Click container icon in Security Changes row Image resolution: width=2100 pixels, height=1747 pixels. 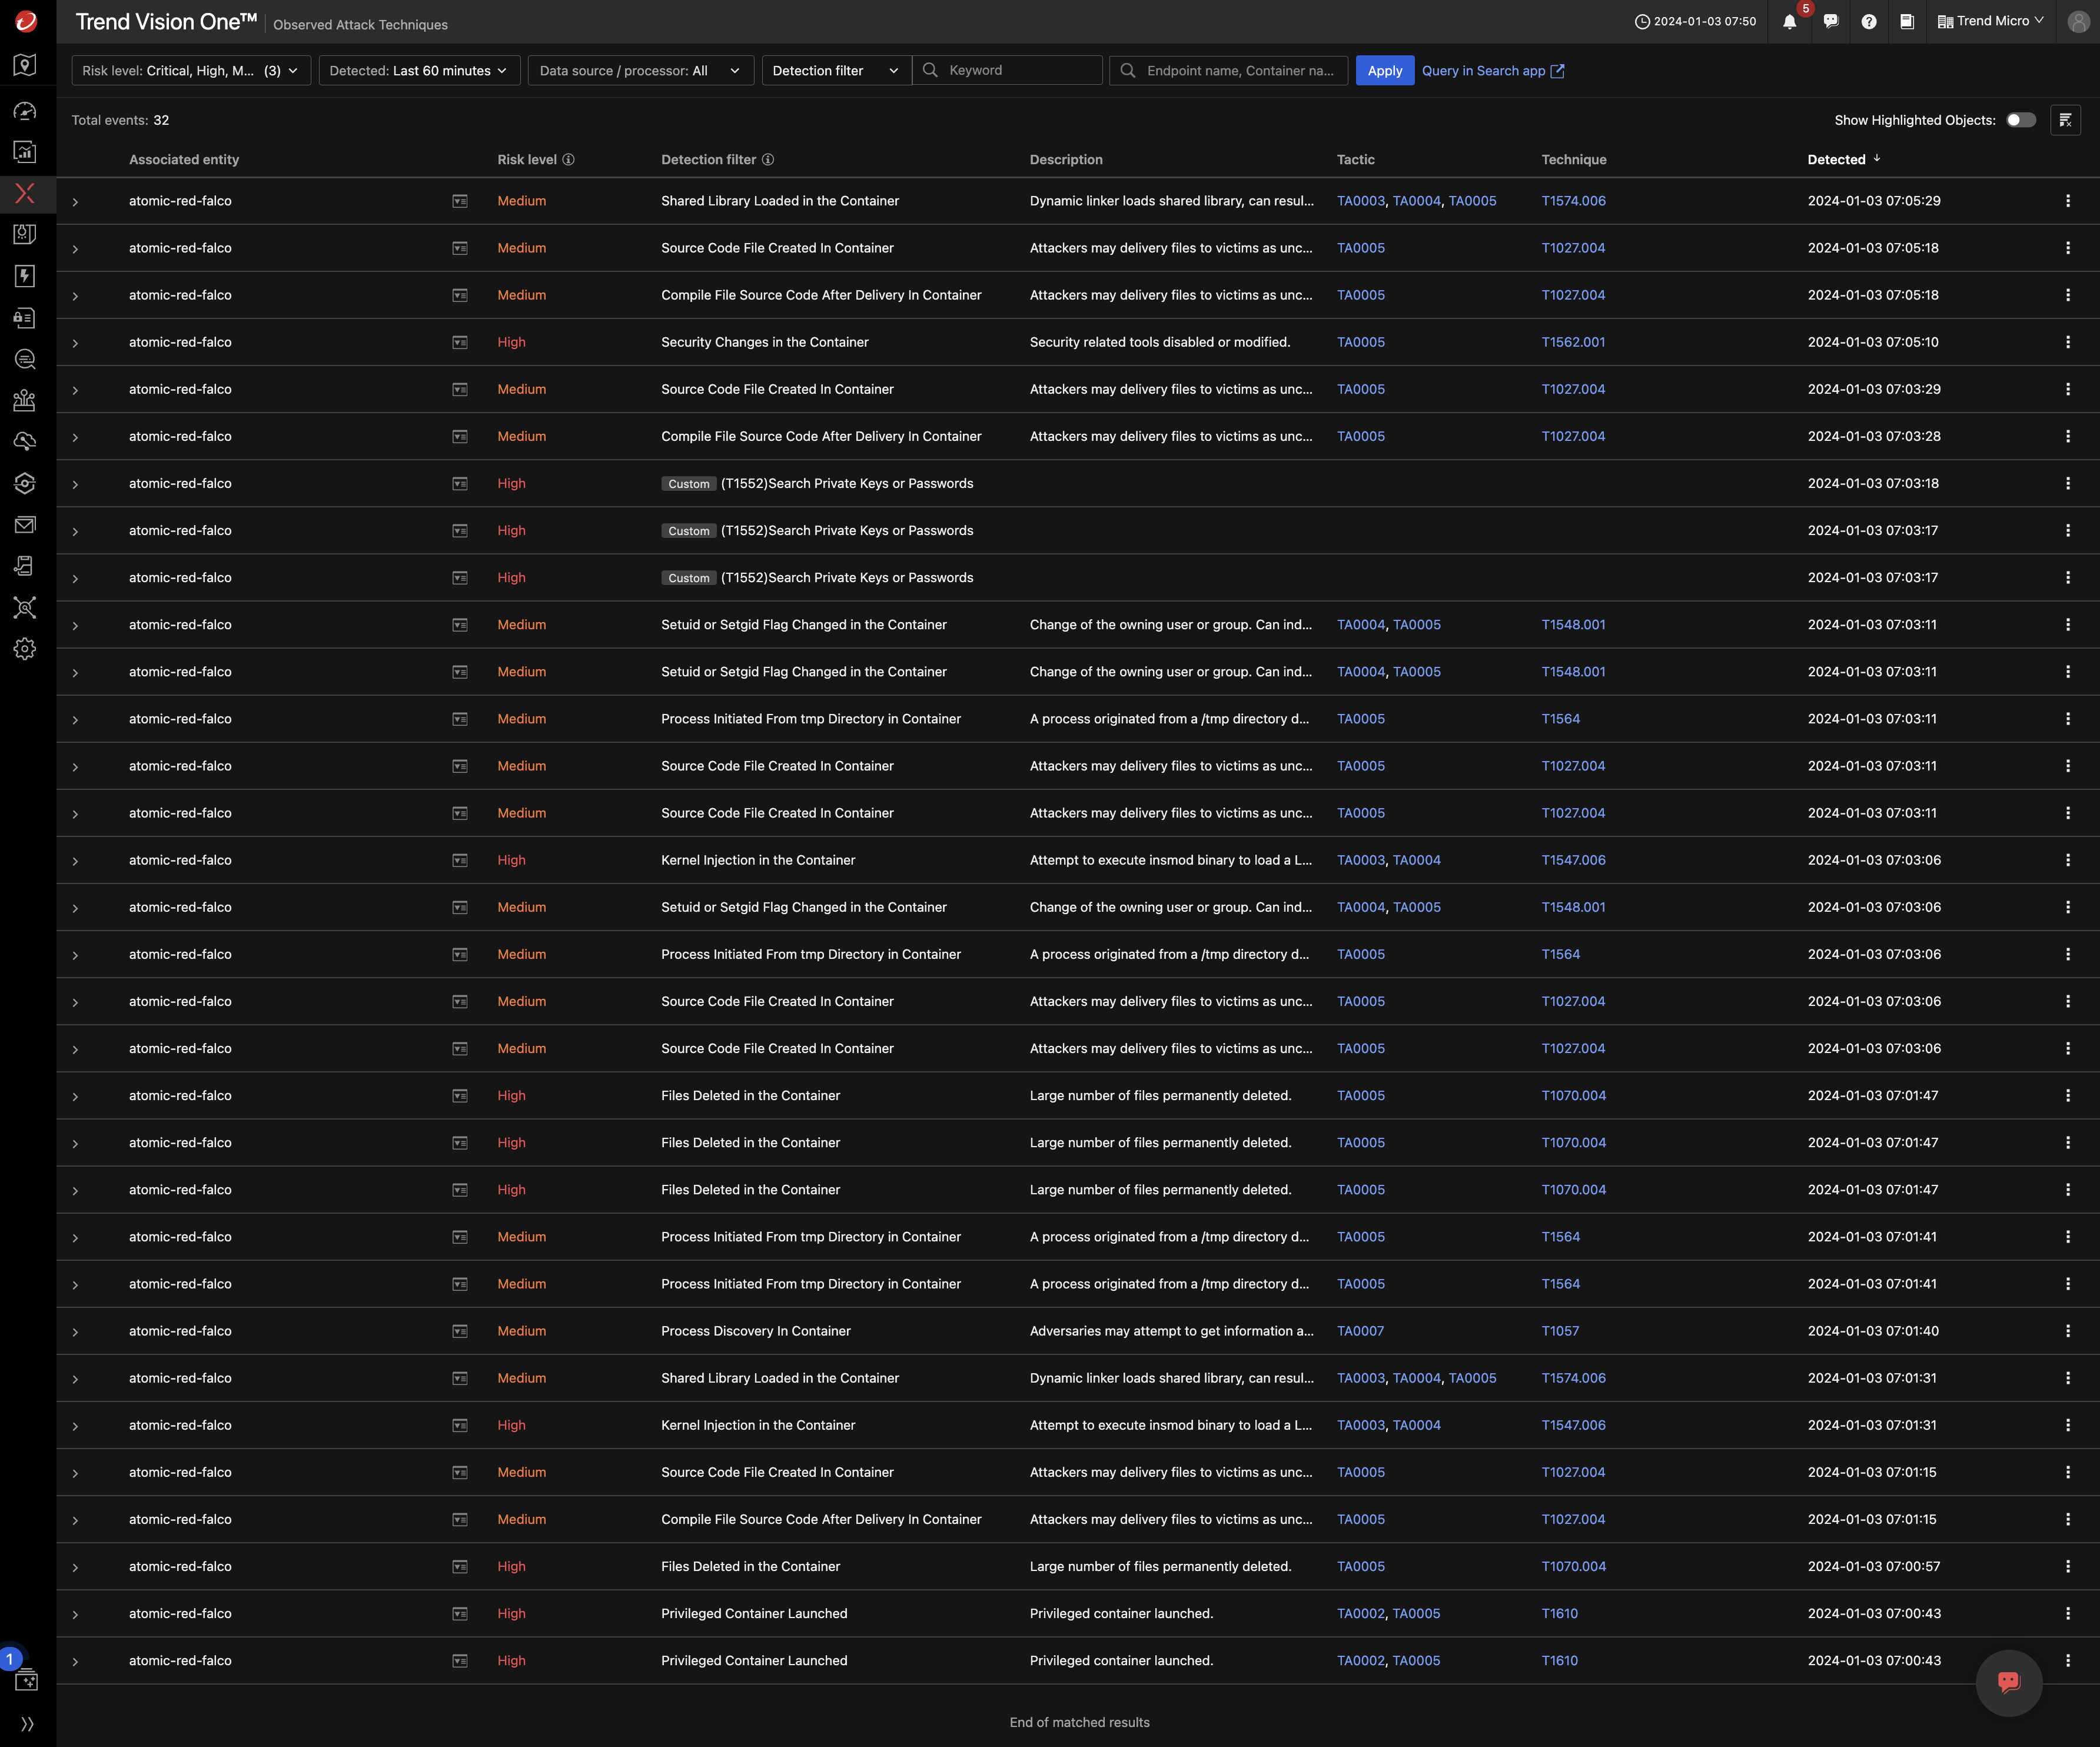tap(460, 343)
